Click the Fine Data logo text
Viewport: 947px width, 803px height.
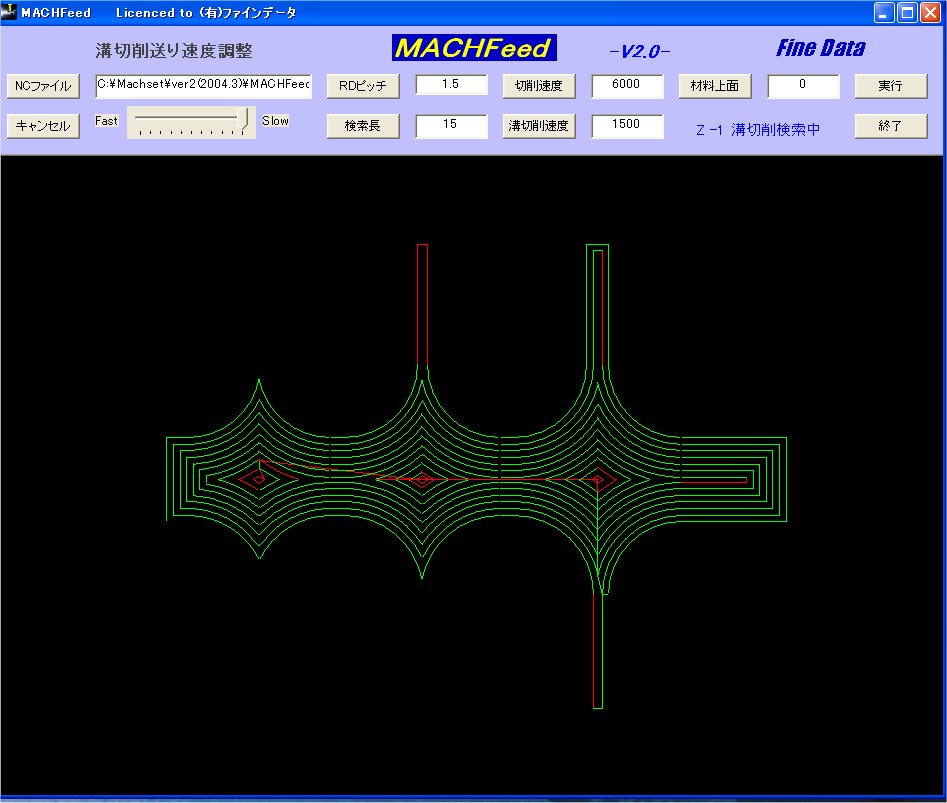(820, 48)
